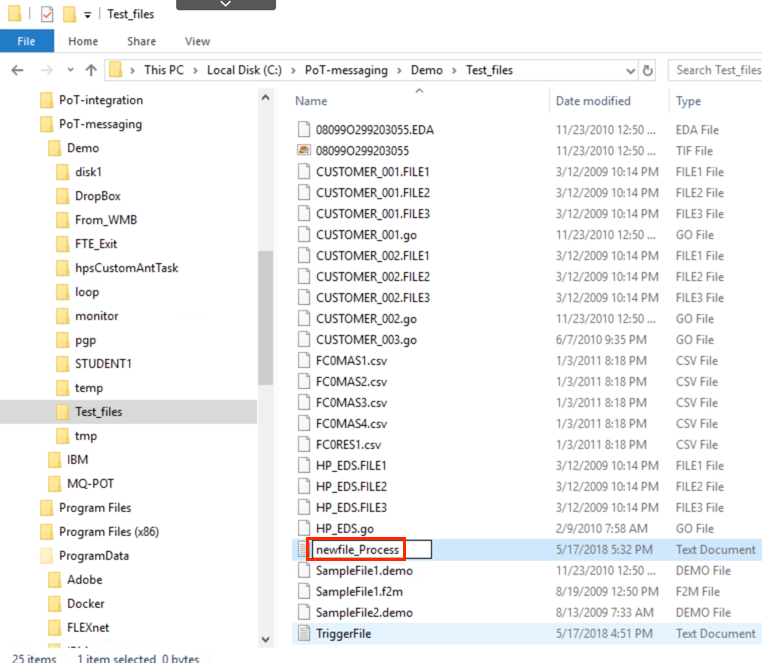The image size is (762, 663).
Task: Open the recent locations dropdown arrow
Action: [70, 70]
